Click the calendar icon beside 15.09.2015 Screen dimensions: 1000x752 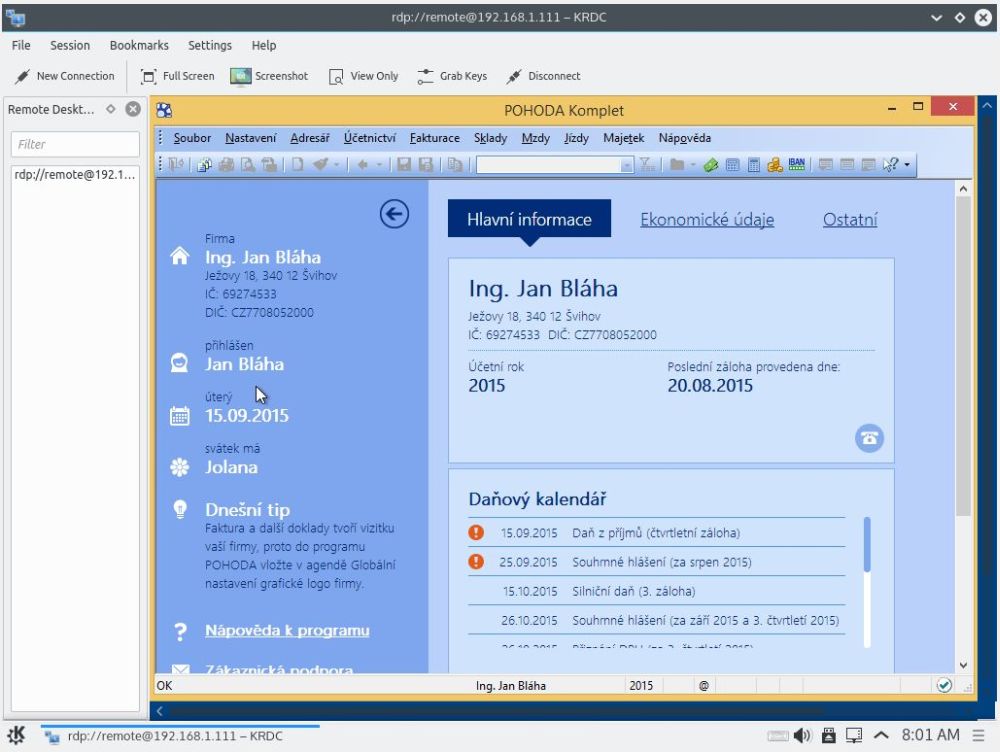[180, 416]
